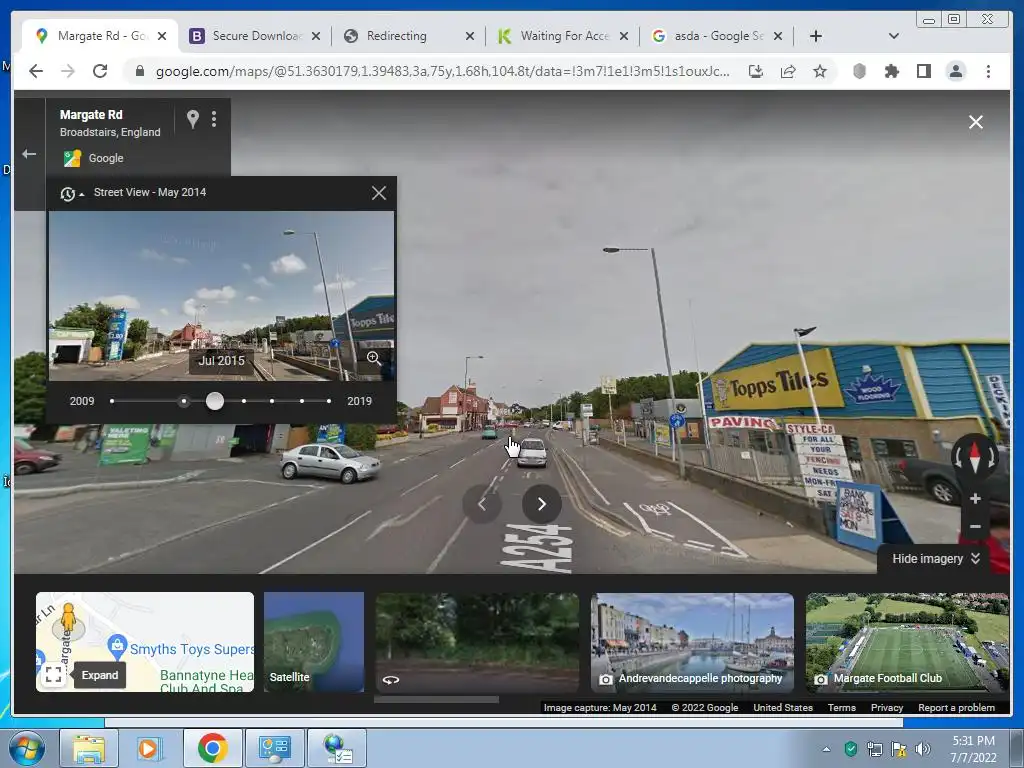Click the shield extension icon

[859, 71]
